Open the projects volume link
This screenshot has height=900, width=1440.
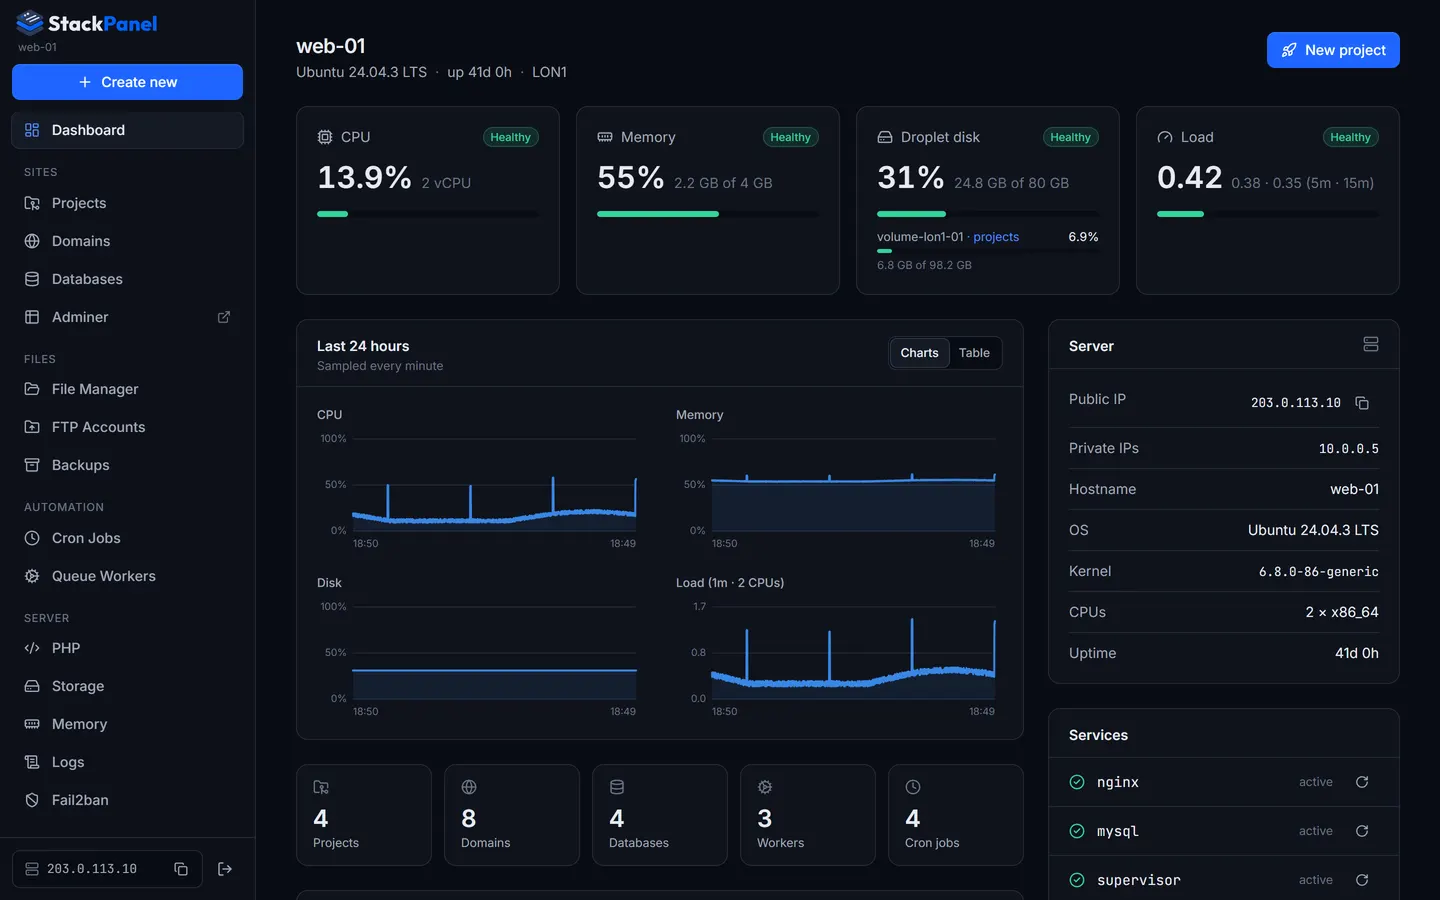pyautogui.click(x=996, y=237)
